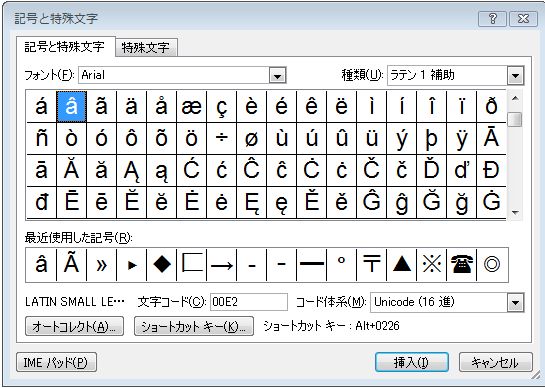Click the 挿入(I) insert button
Screen dimensions: 545x388
point(412,363)
